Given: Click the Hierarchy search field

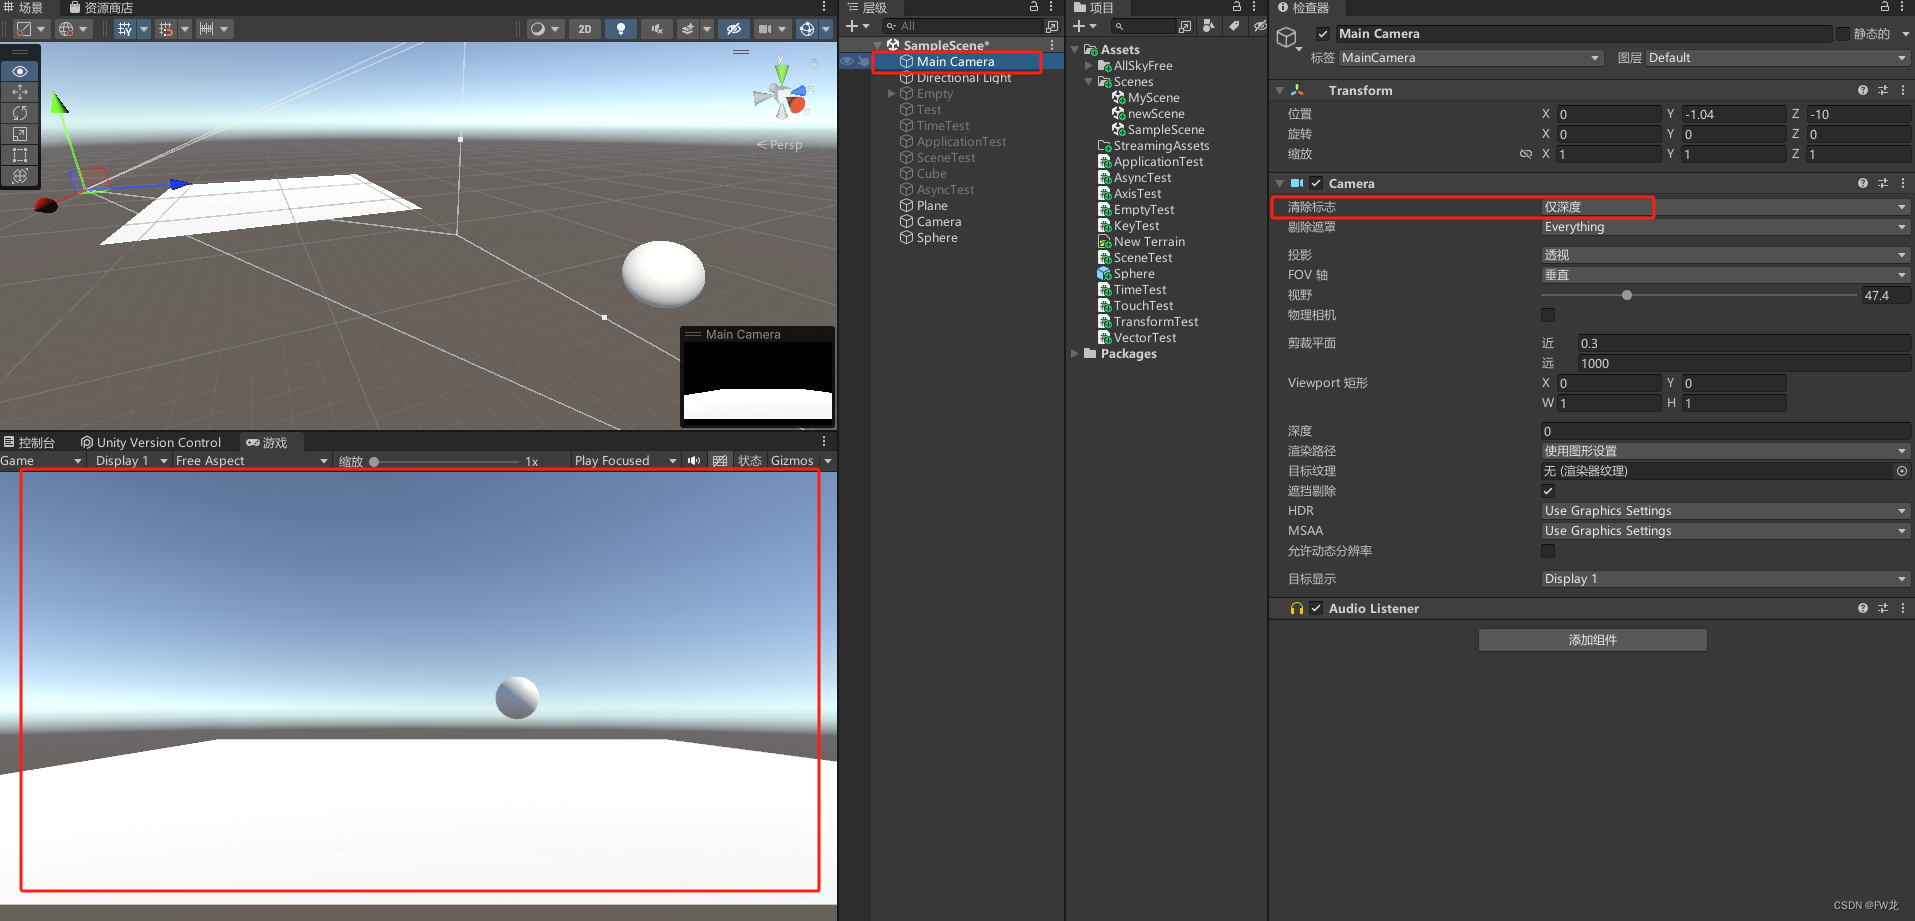Looking at the screenshot, I should 962,26.
